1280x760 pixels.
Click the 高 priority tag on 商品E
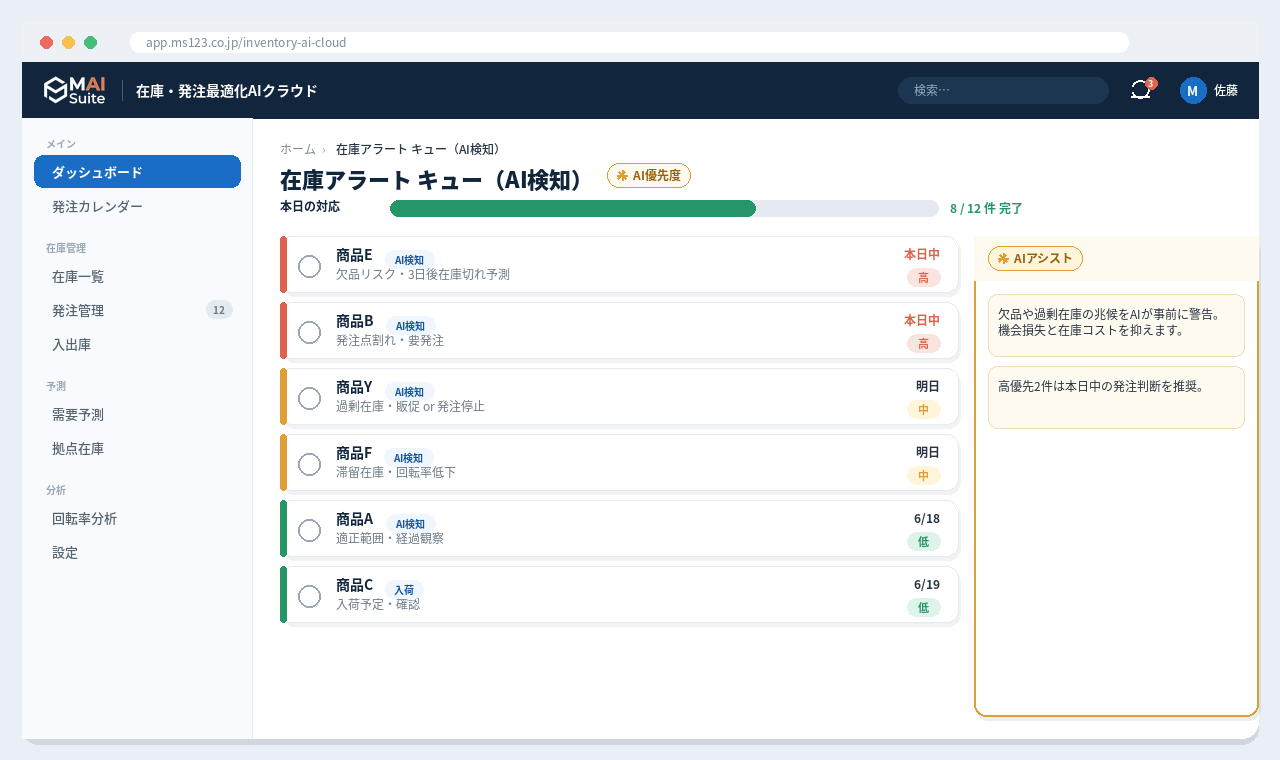[x=923, y=277]
